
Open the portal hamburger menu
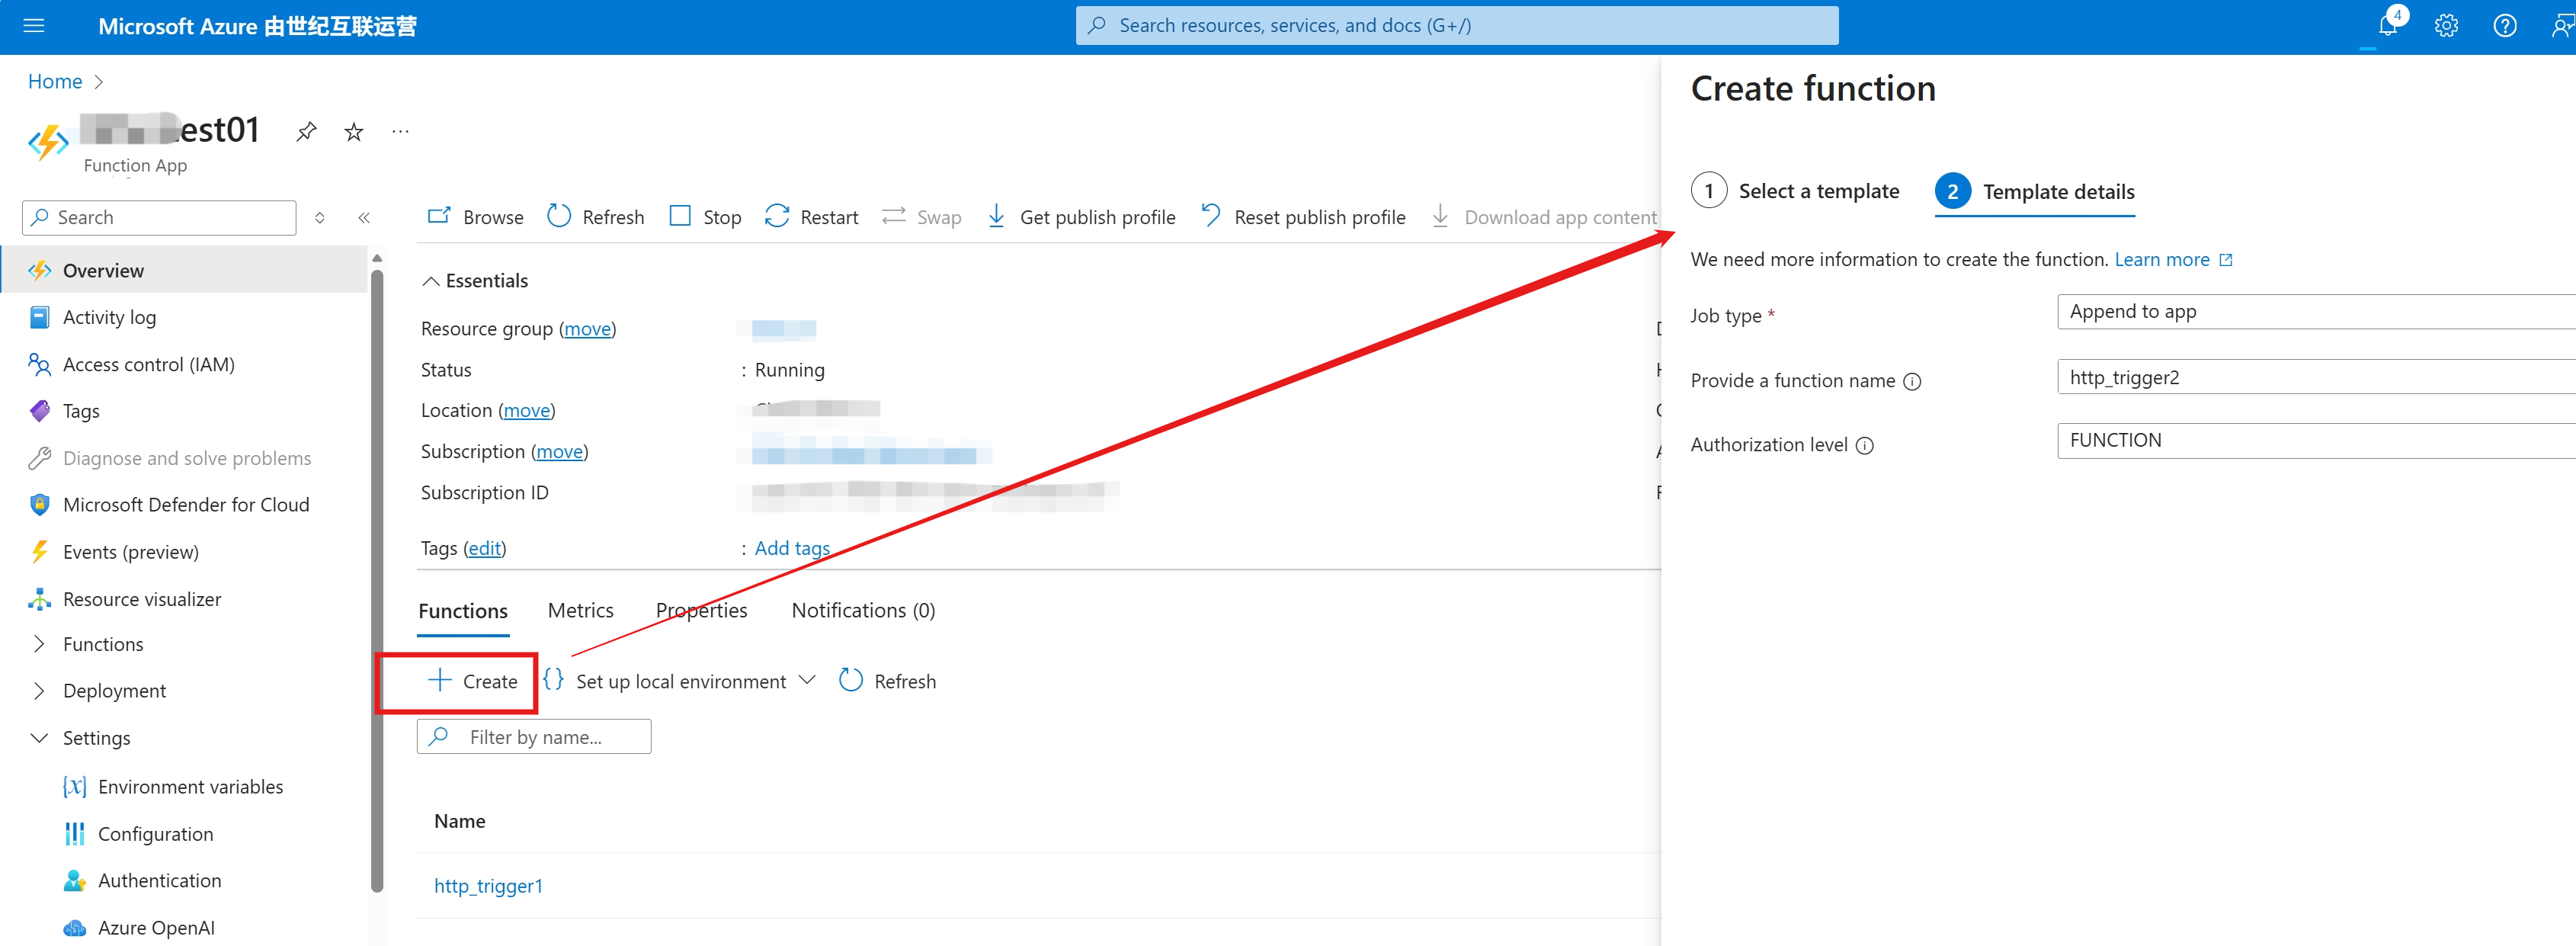[34, 26]
